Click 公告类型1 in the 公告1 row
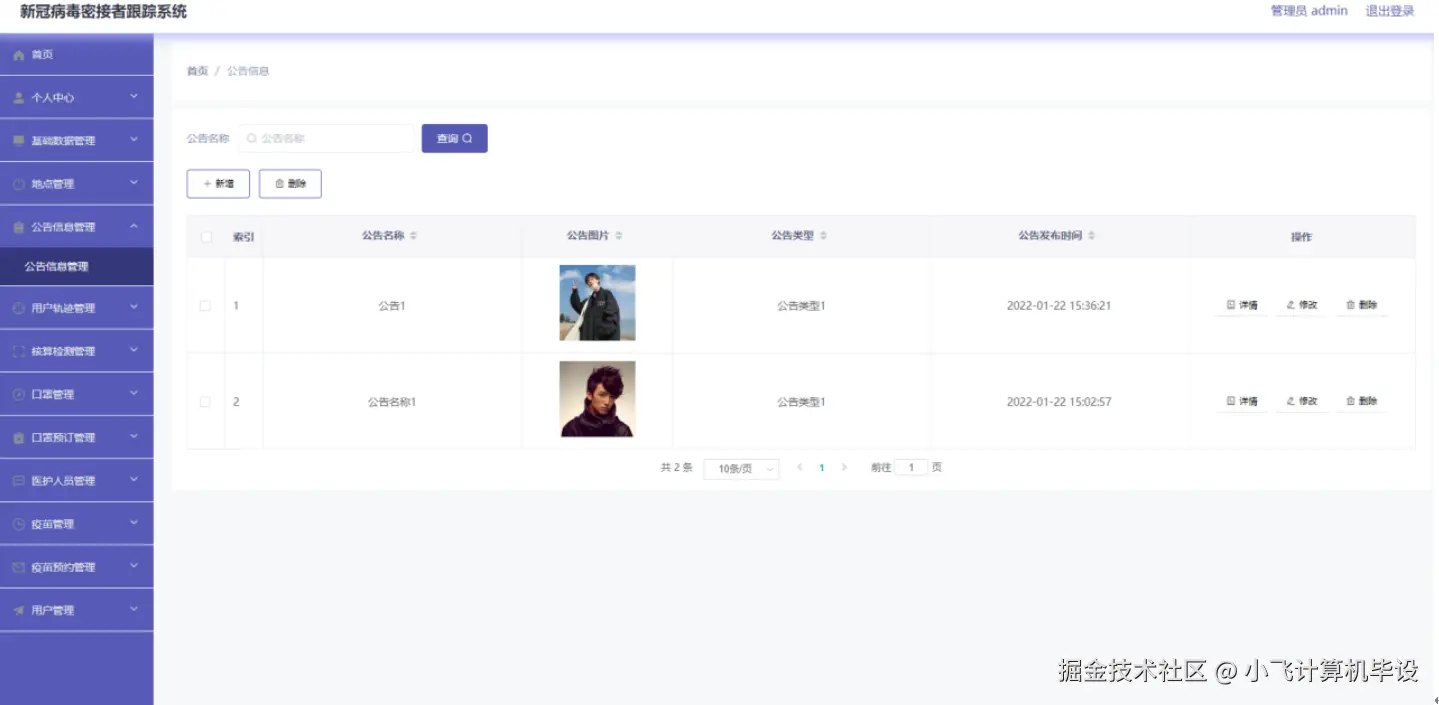1439x705 pixels. (x=801, y=306)
